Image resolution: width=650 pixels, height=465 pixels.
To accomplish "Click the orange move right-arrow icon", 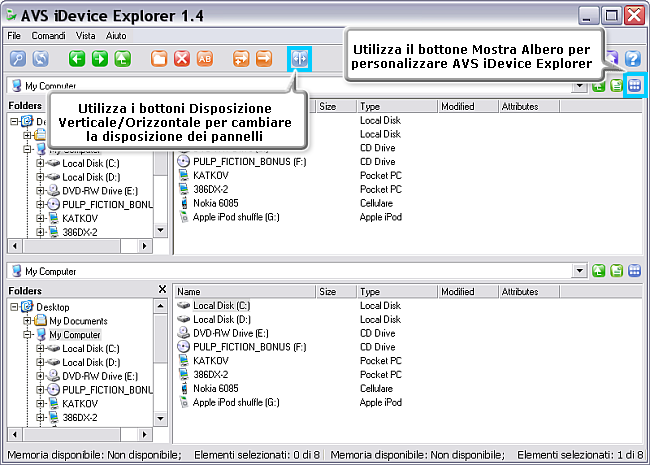I will pyautogui.click(x=264, y=59).
